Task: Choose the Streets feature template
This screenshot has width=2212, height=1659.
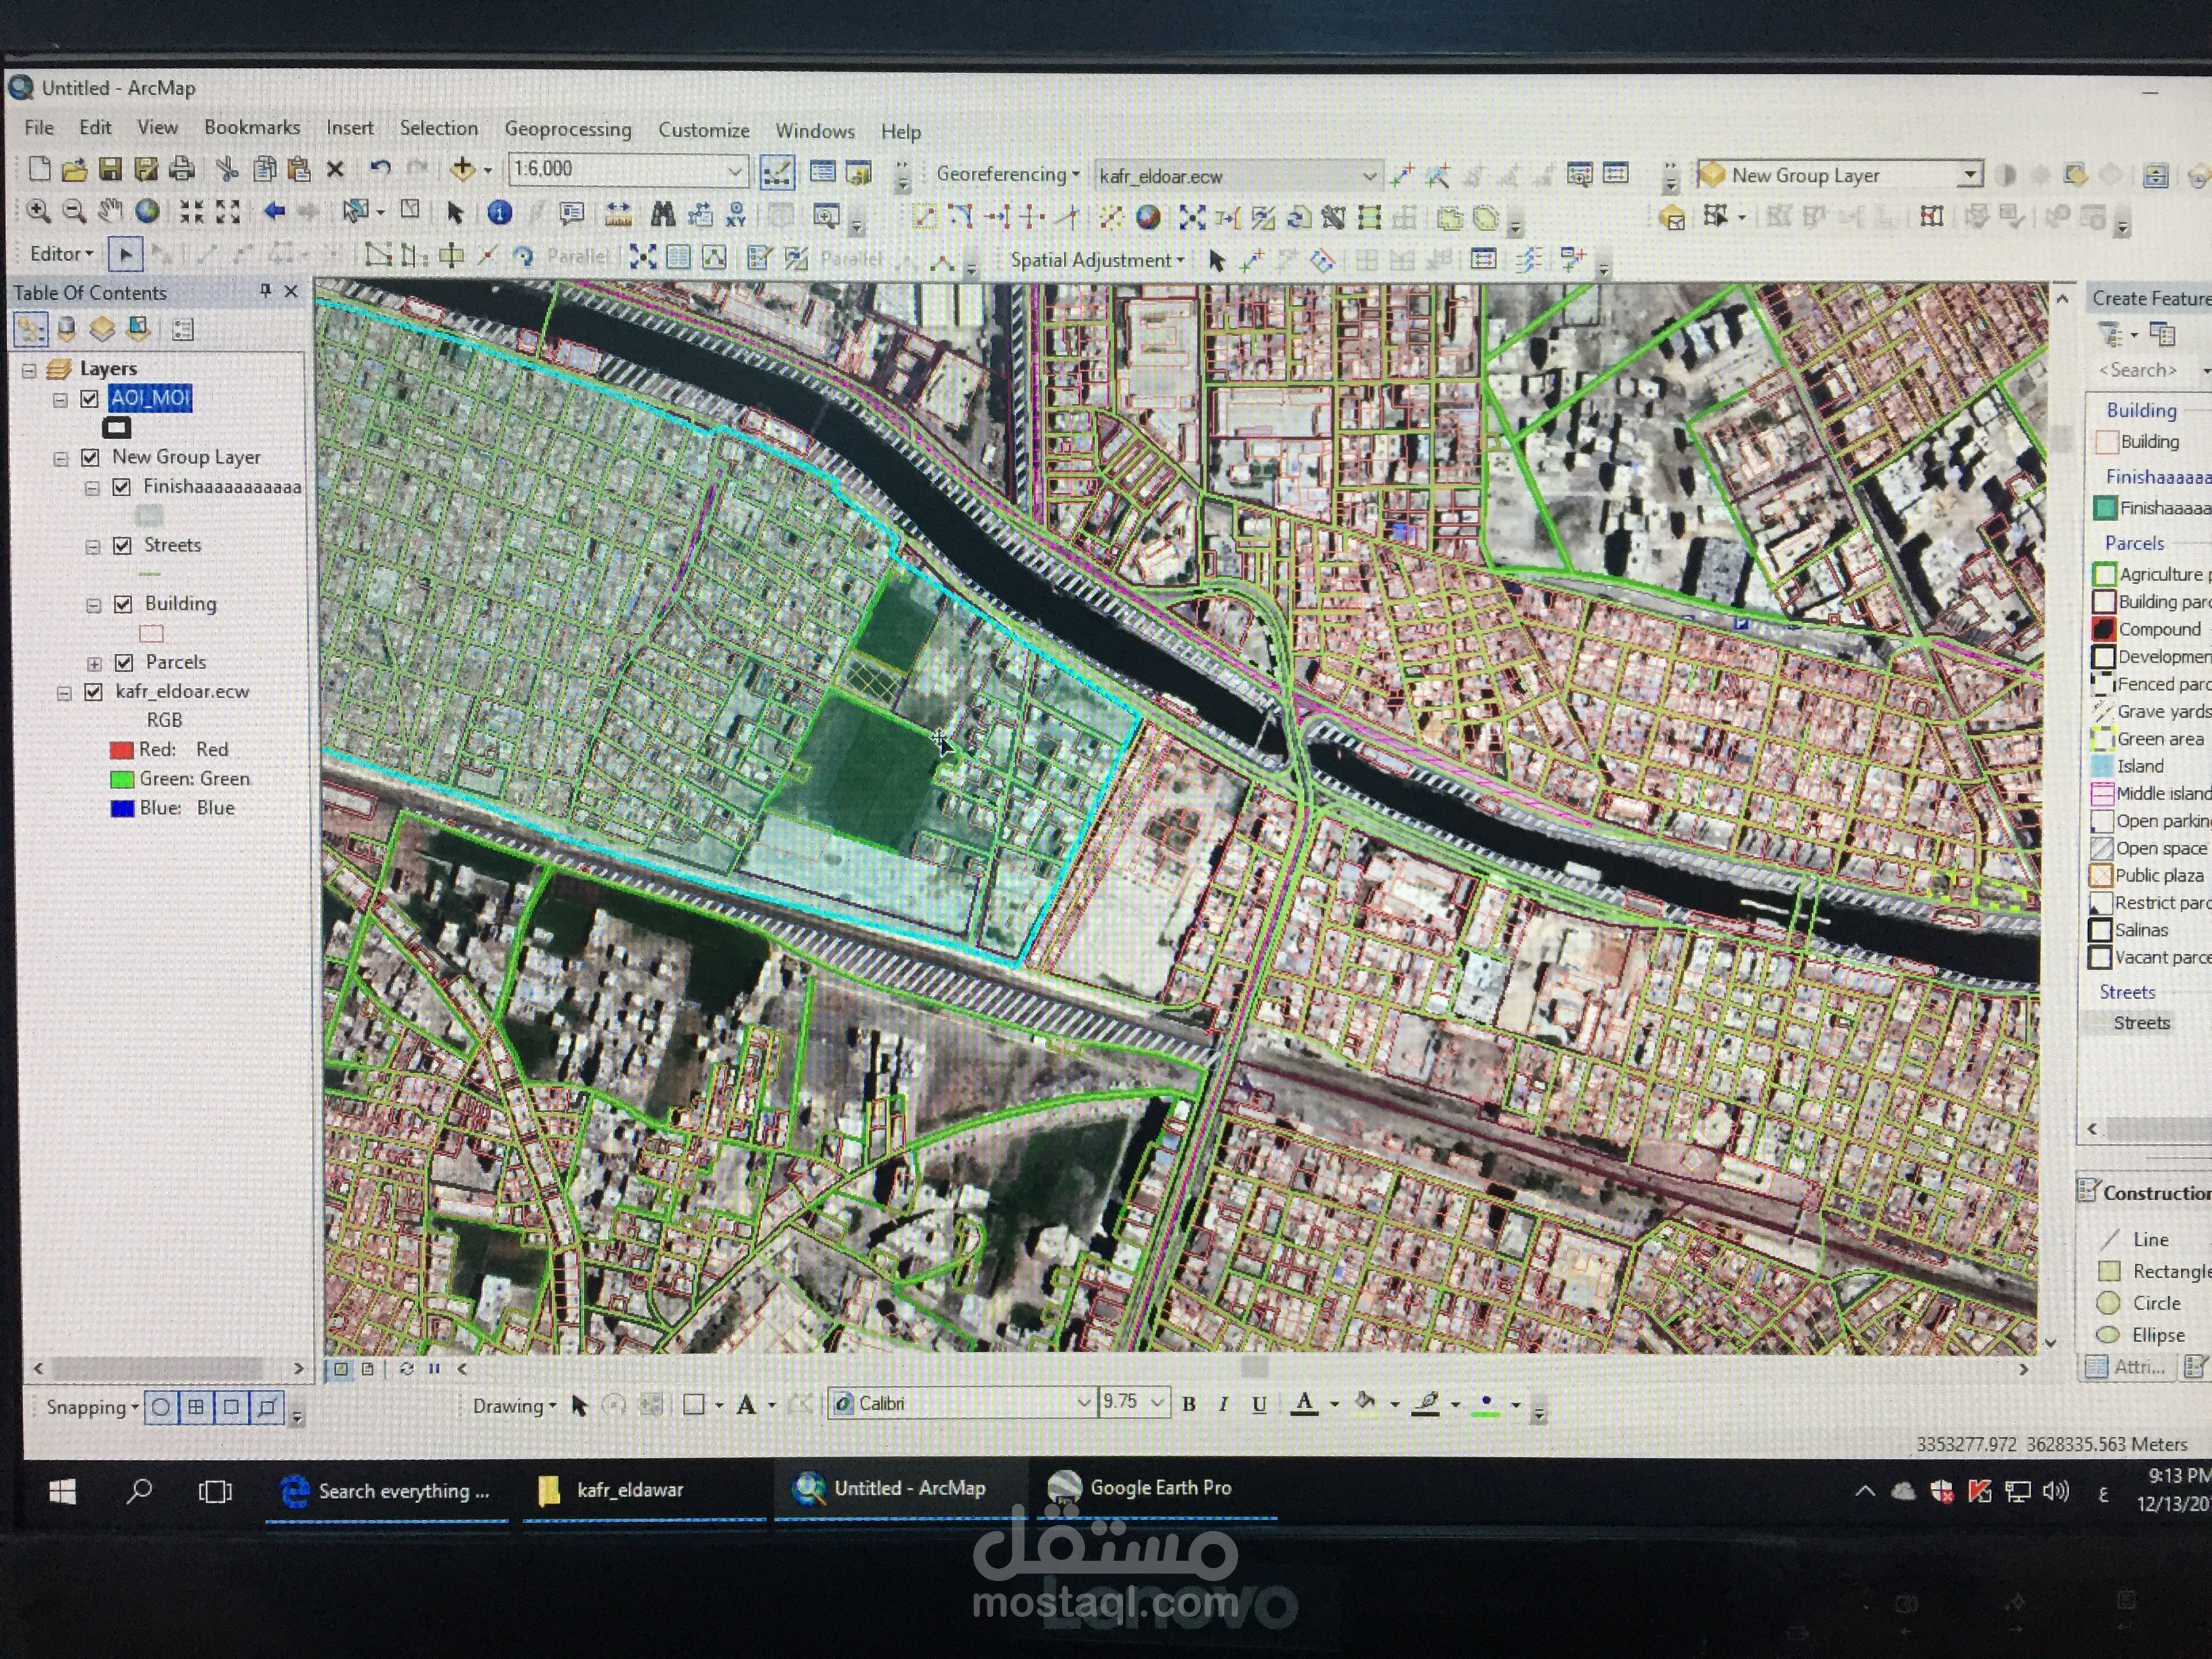Action: (x=2141, y=1023)
